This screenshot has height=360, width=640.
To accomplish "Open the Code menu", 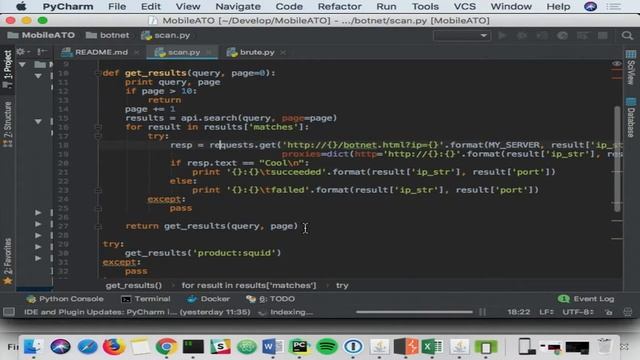I will pos(289,7).
